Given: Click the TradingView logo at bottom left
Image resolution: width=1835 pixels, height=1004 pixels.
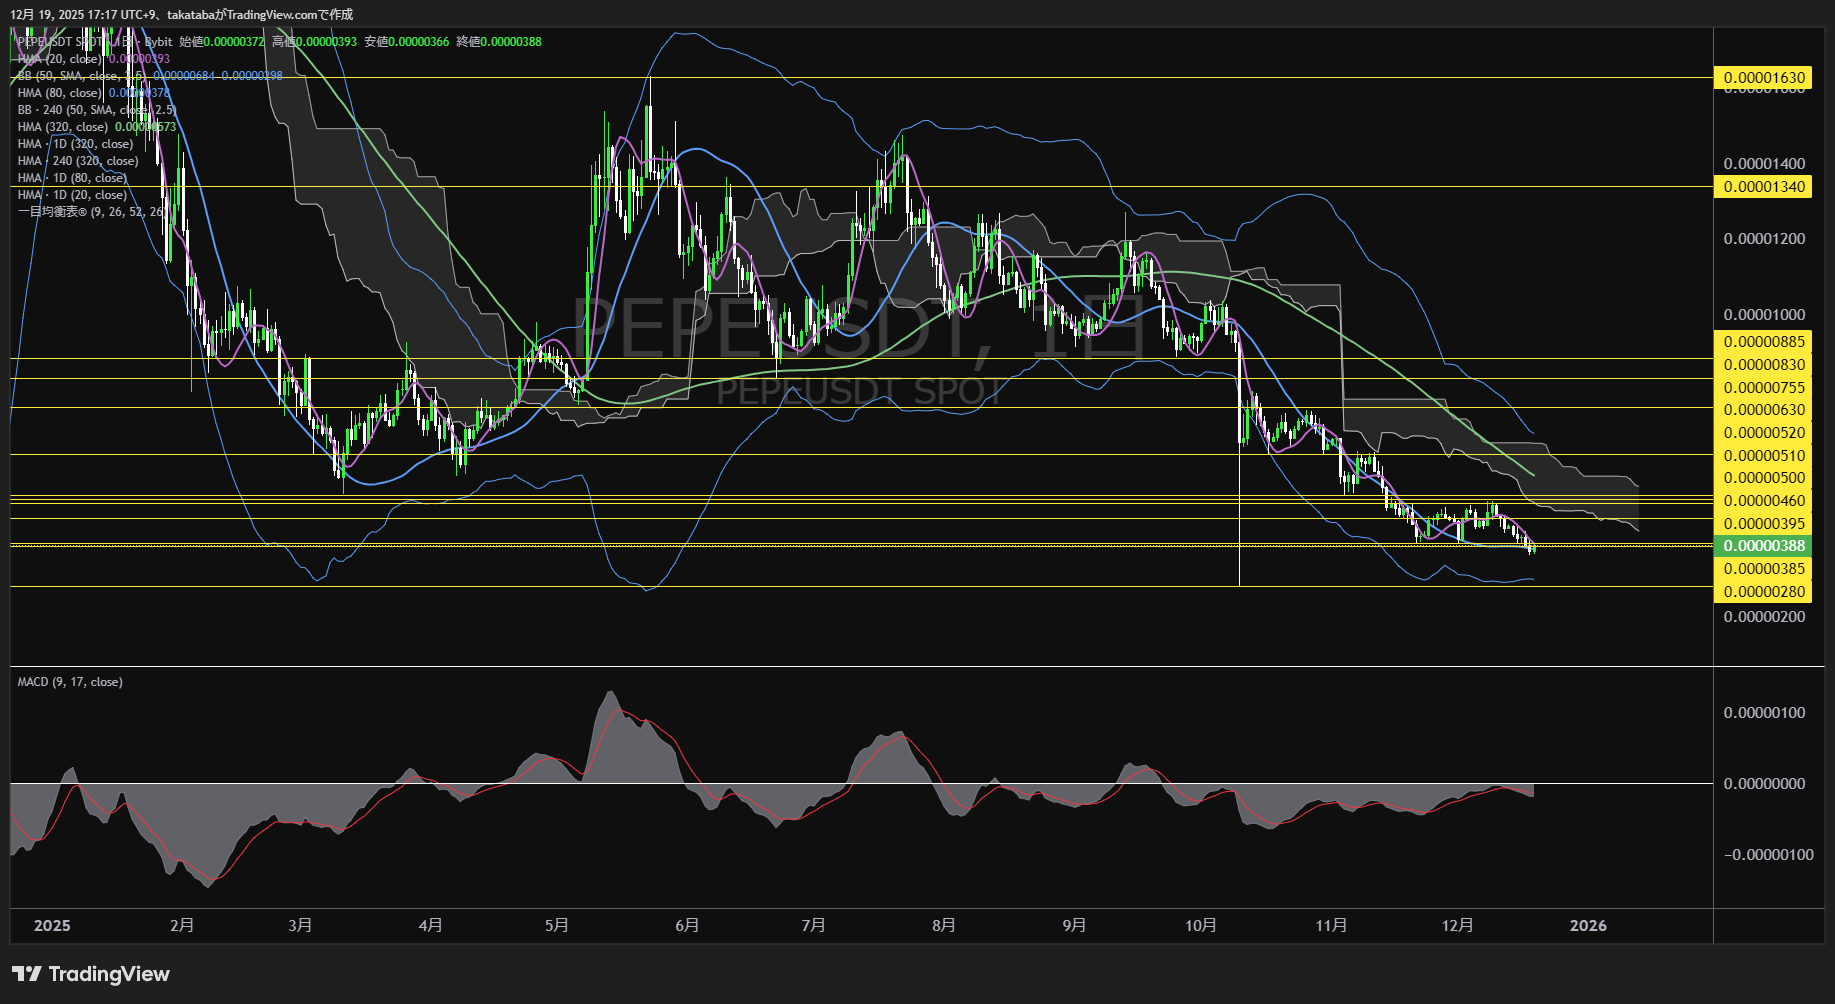Looking at the screenshot, I should coord(91,974).
